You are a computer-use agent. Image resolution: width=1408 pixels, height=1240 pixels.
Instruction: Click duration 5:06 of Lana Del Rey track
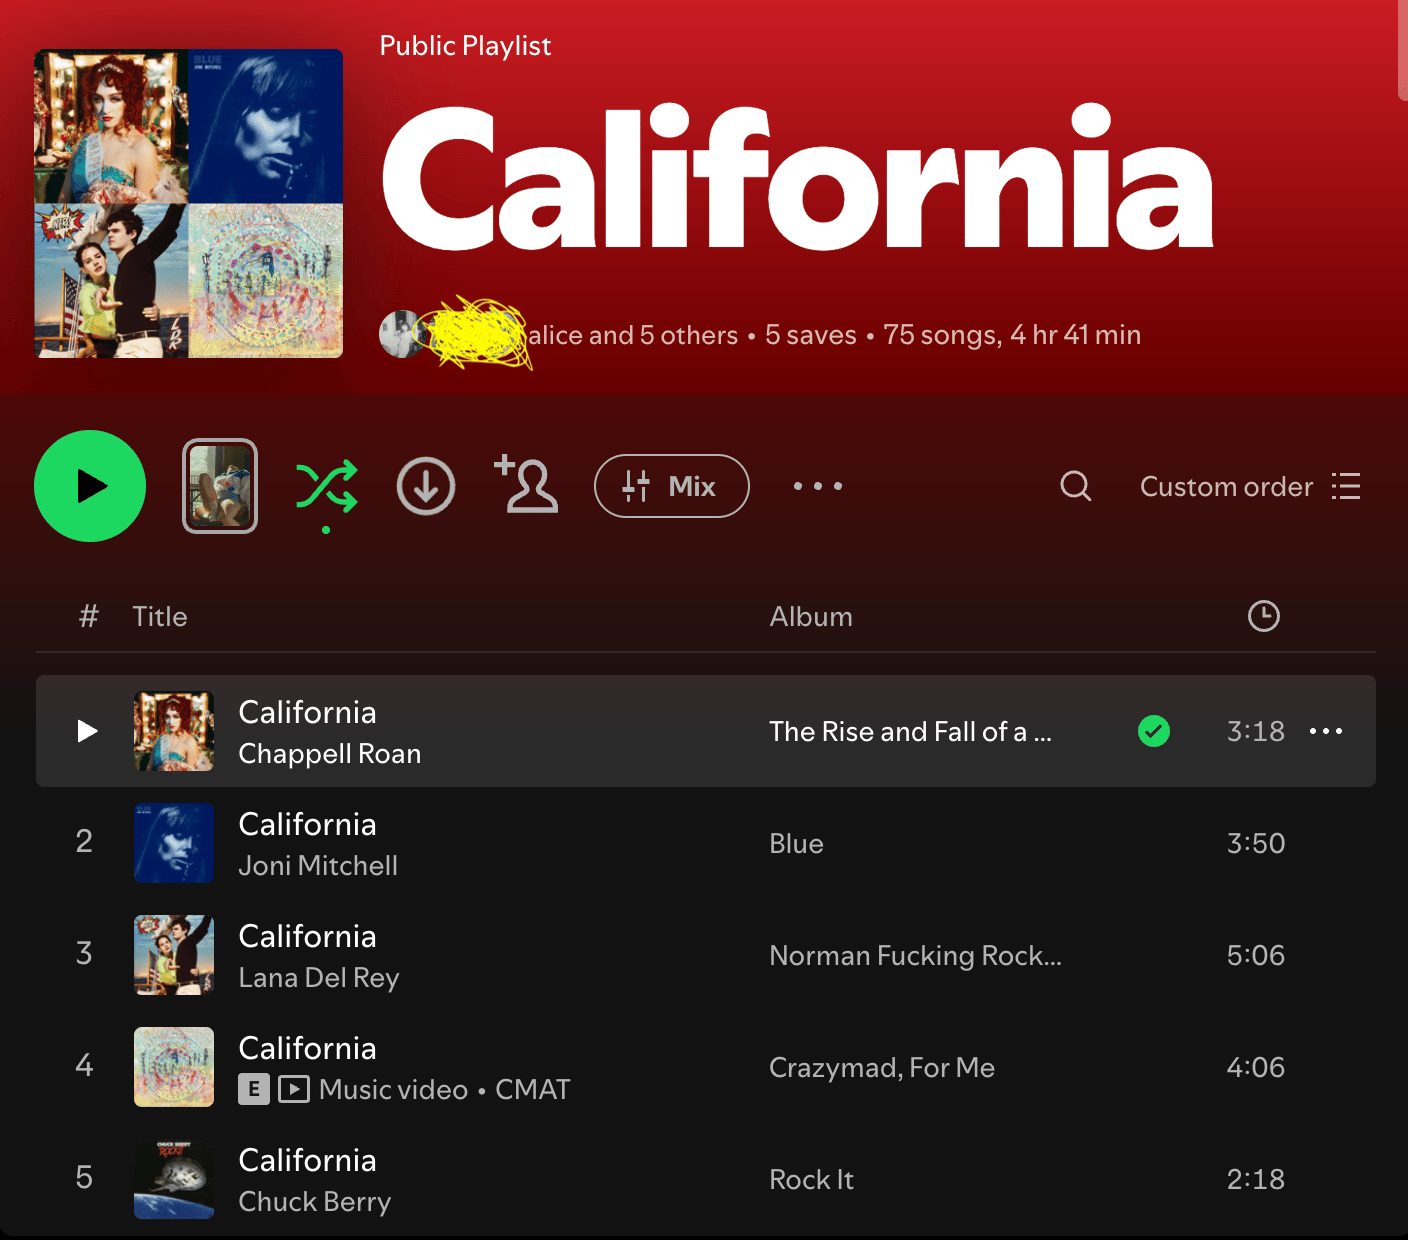(1256, 956)
